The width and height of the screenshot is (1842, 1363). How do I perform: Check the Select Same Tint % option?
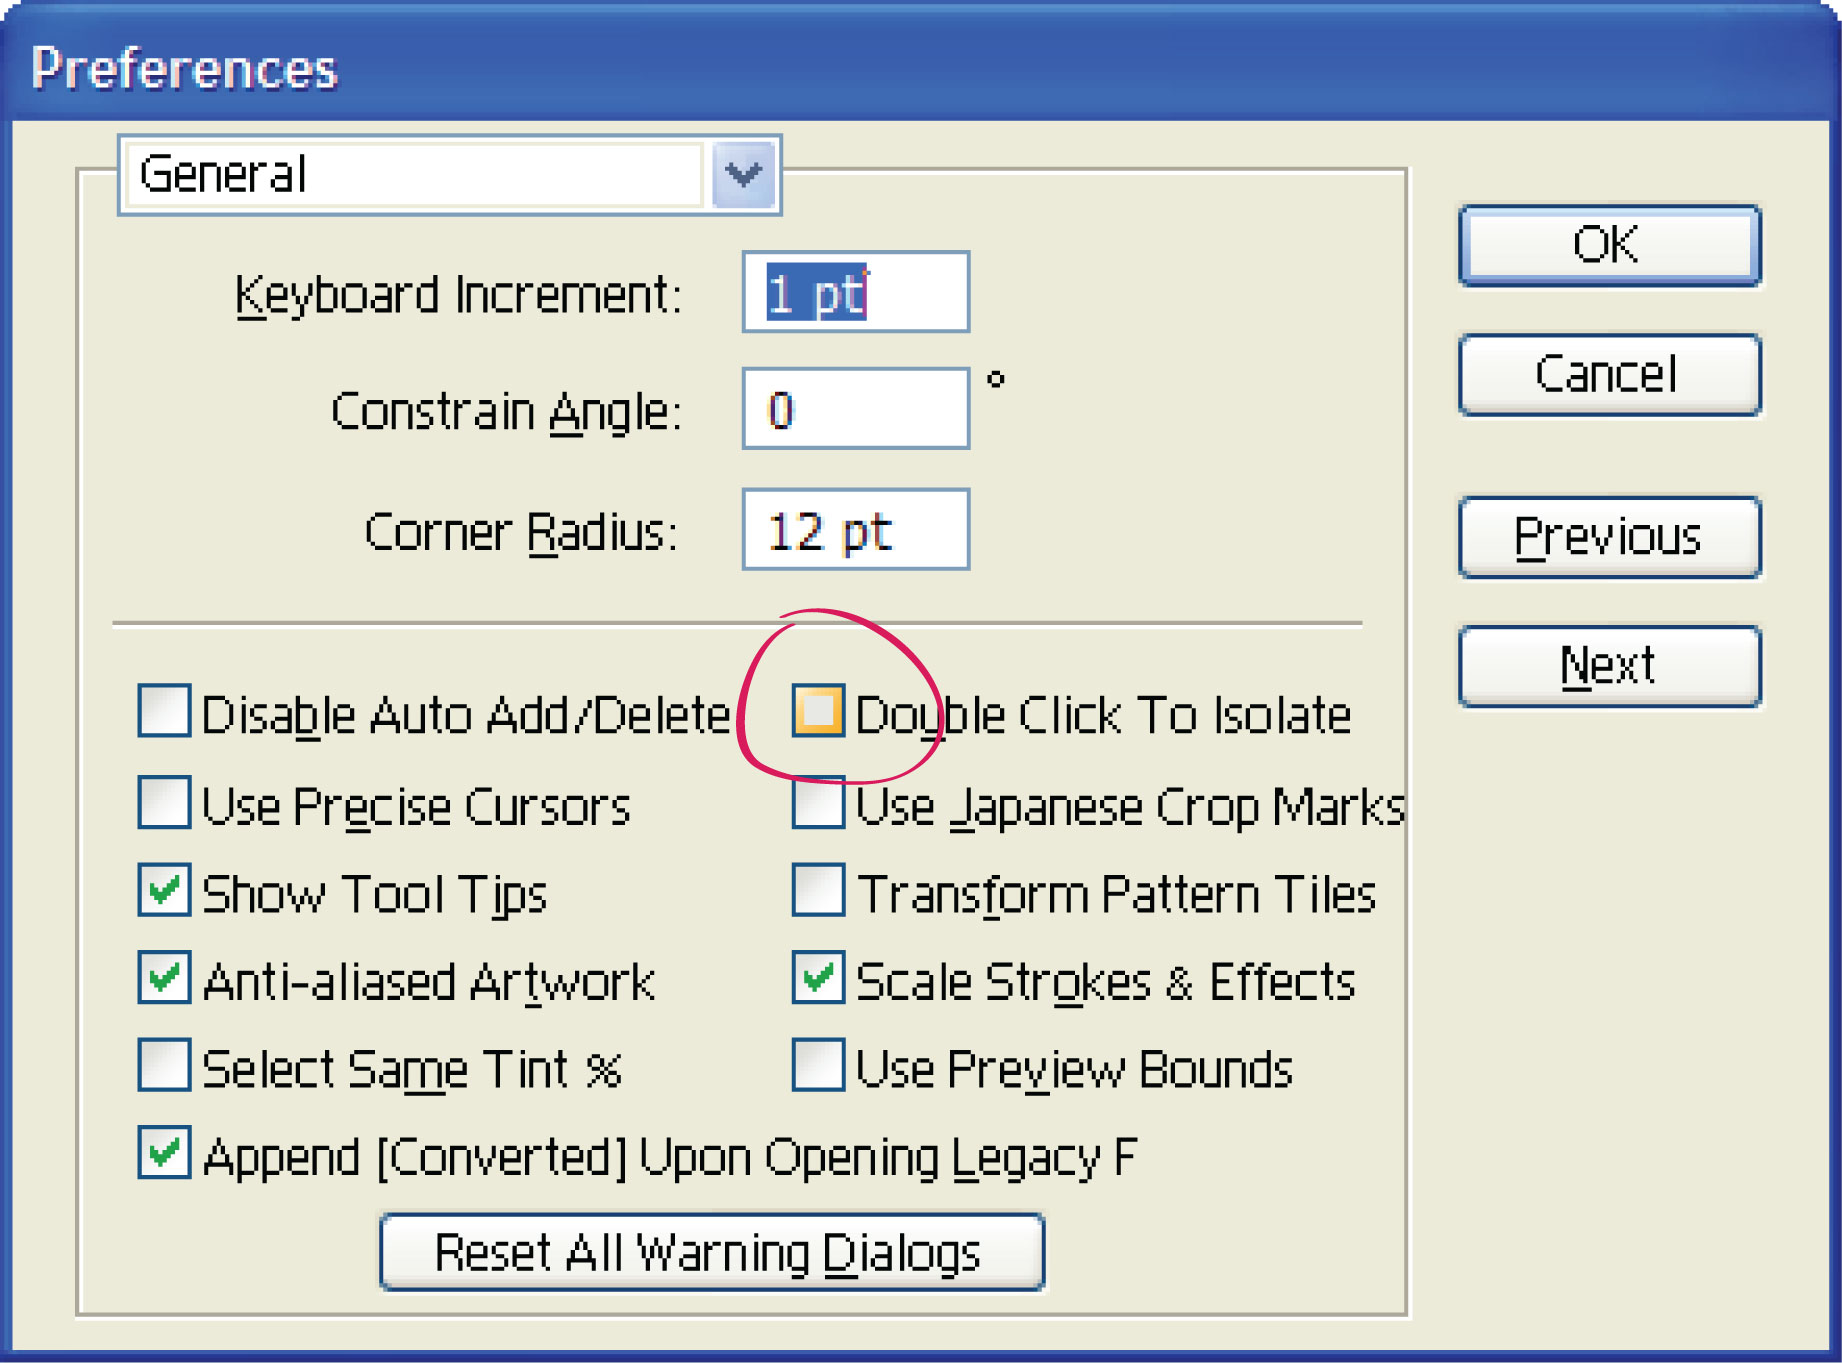[x=164, y=1065]
